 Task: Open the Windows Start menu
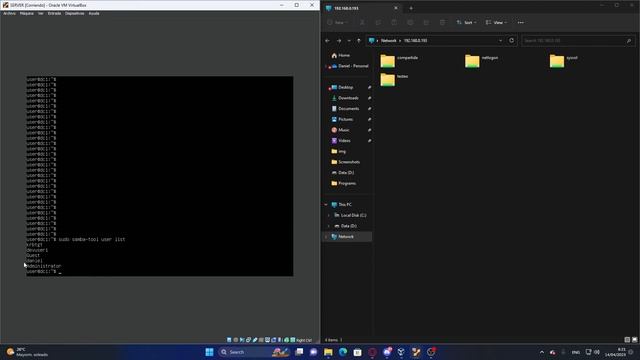(209, 352)
